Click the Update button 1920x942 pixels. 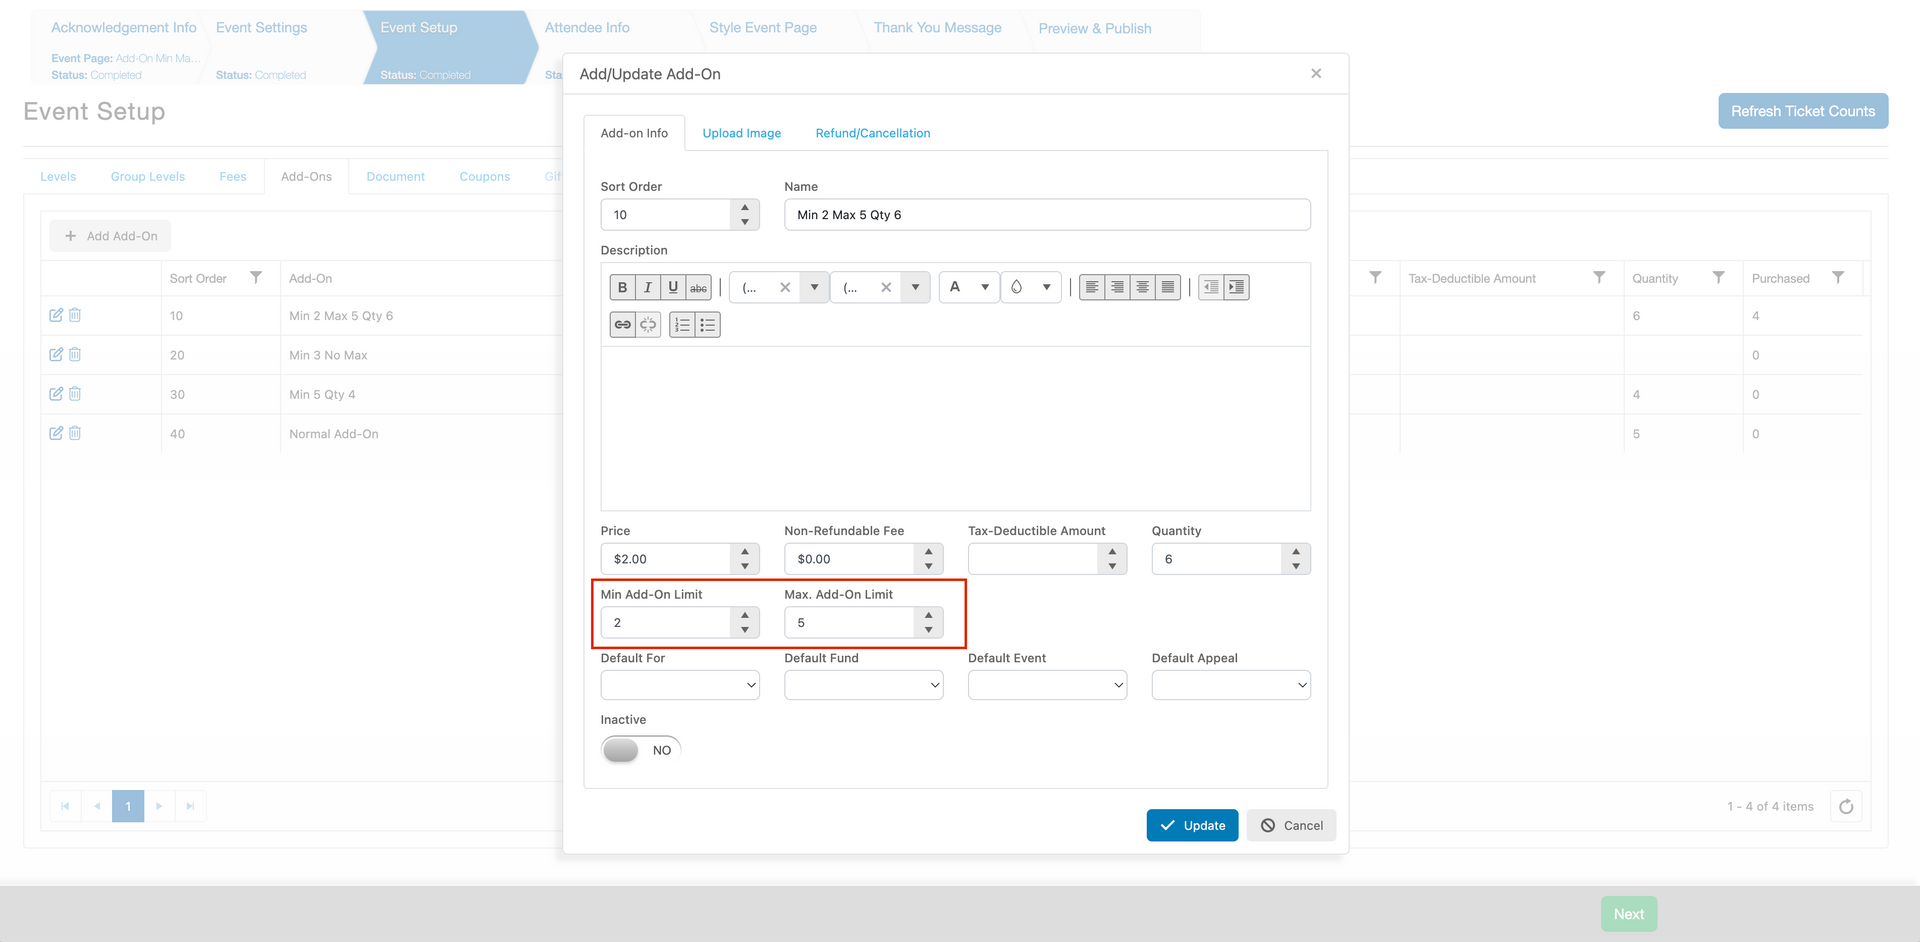click(x=1193, y=825)
